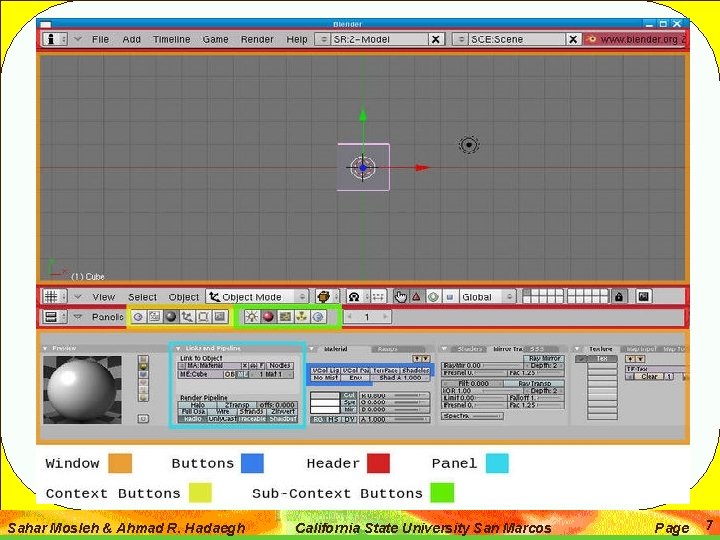Click the Clear texture button
Screen dimensions: 720x540
[x=649, y=377]
